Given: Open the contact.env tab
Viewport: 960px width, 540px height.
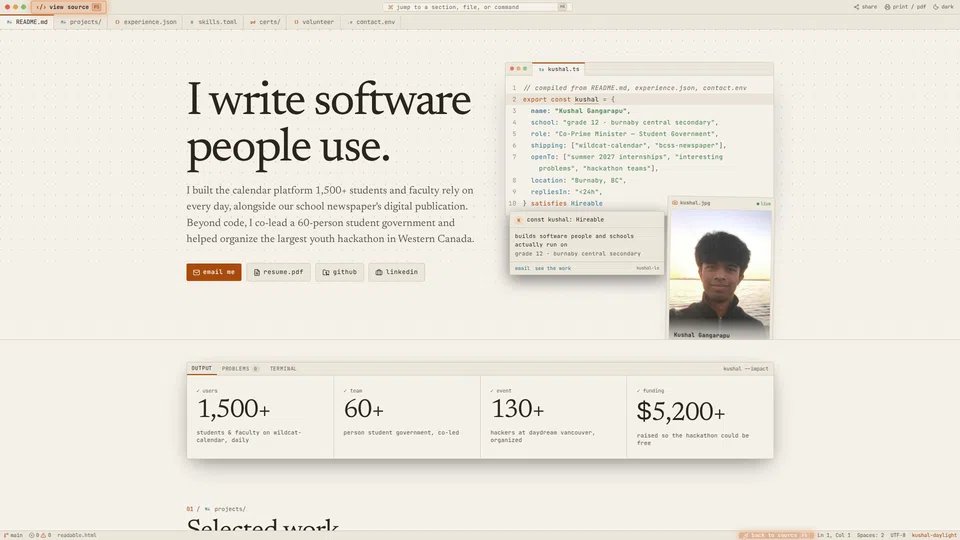Looking at the screenshot, I should 372,22.
